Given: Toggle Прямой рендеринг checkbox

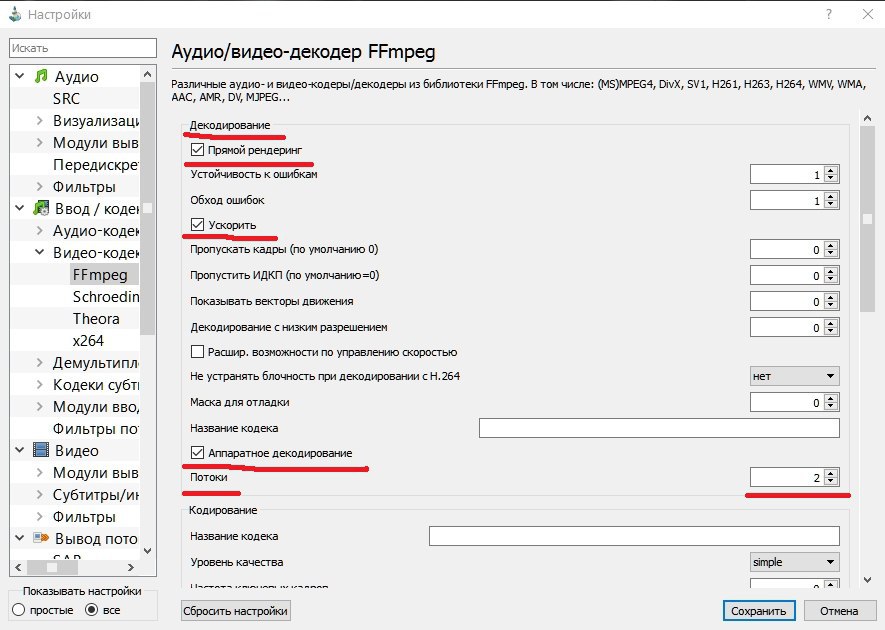Looking at the screenshot, I should click(x=198, y=150).
